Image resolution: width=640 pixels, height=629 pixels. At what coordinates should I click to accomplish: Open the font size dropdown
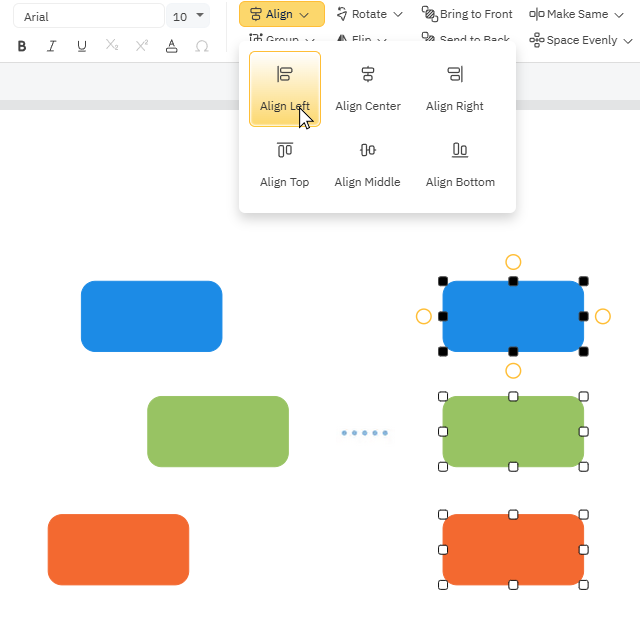click(188, 16)
